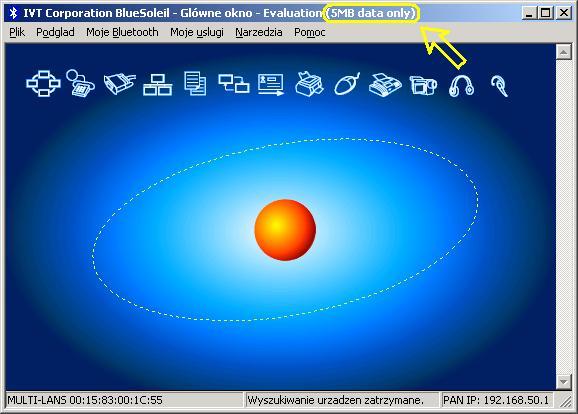
Task: Minimize the BlueSoleil window
Action: point(529,13)
